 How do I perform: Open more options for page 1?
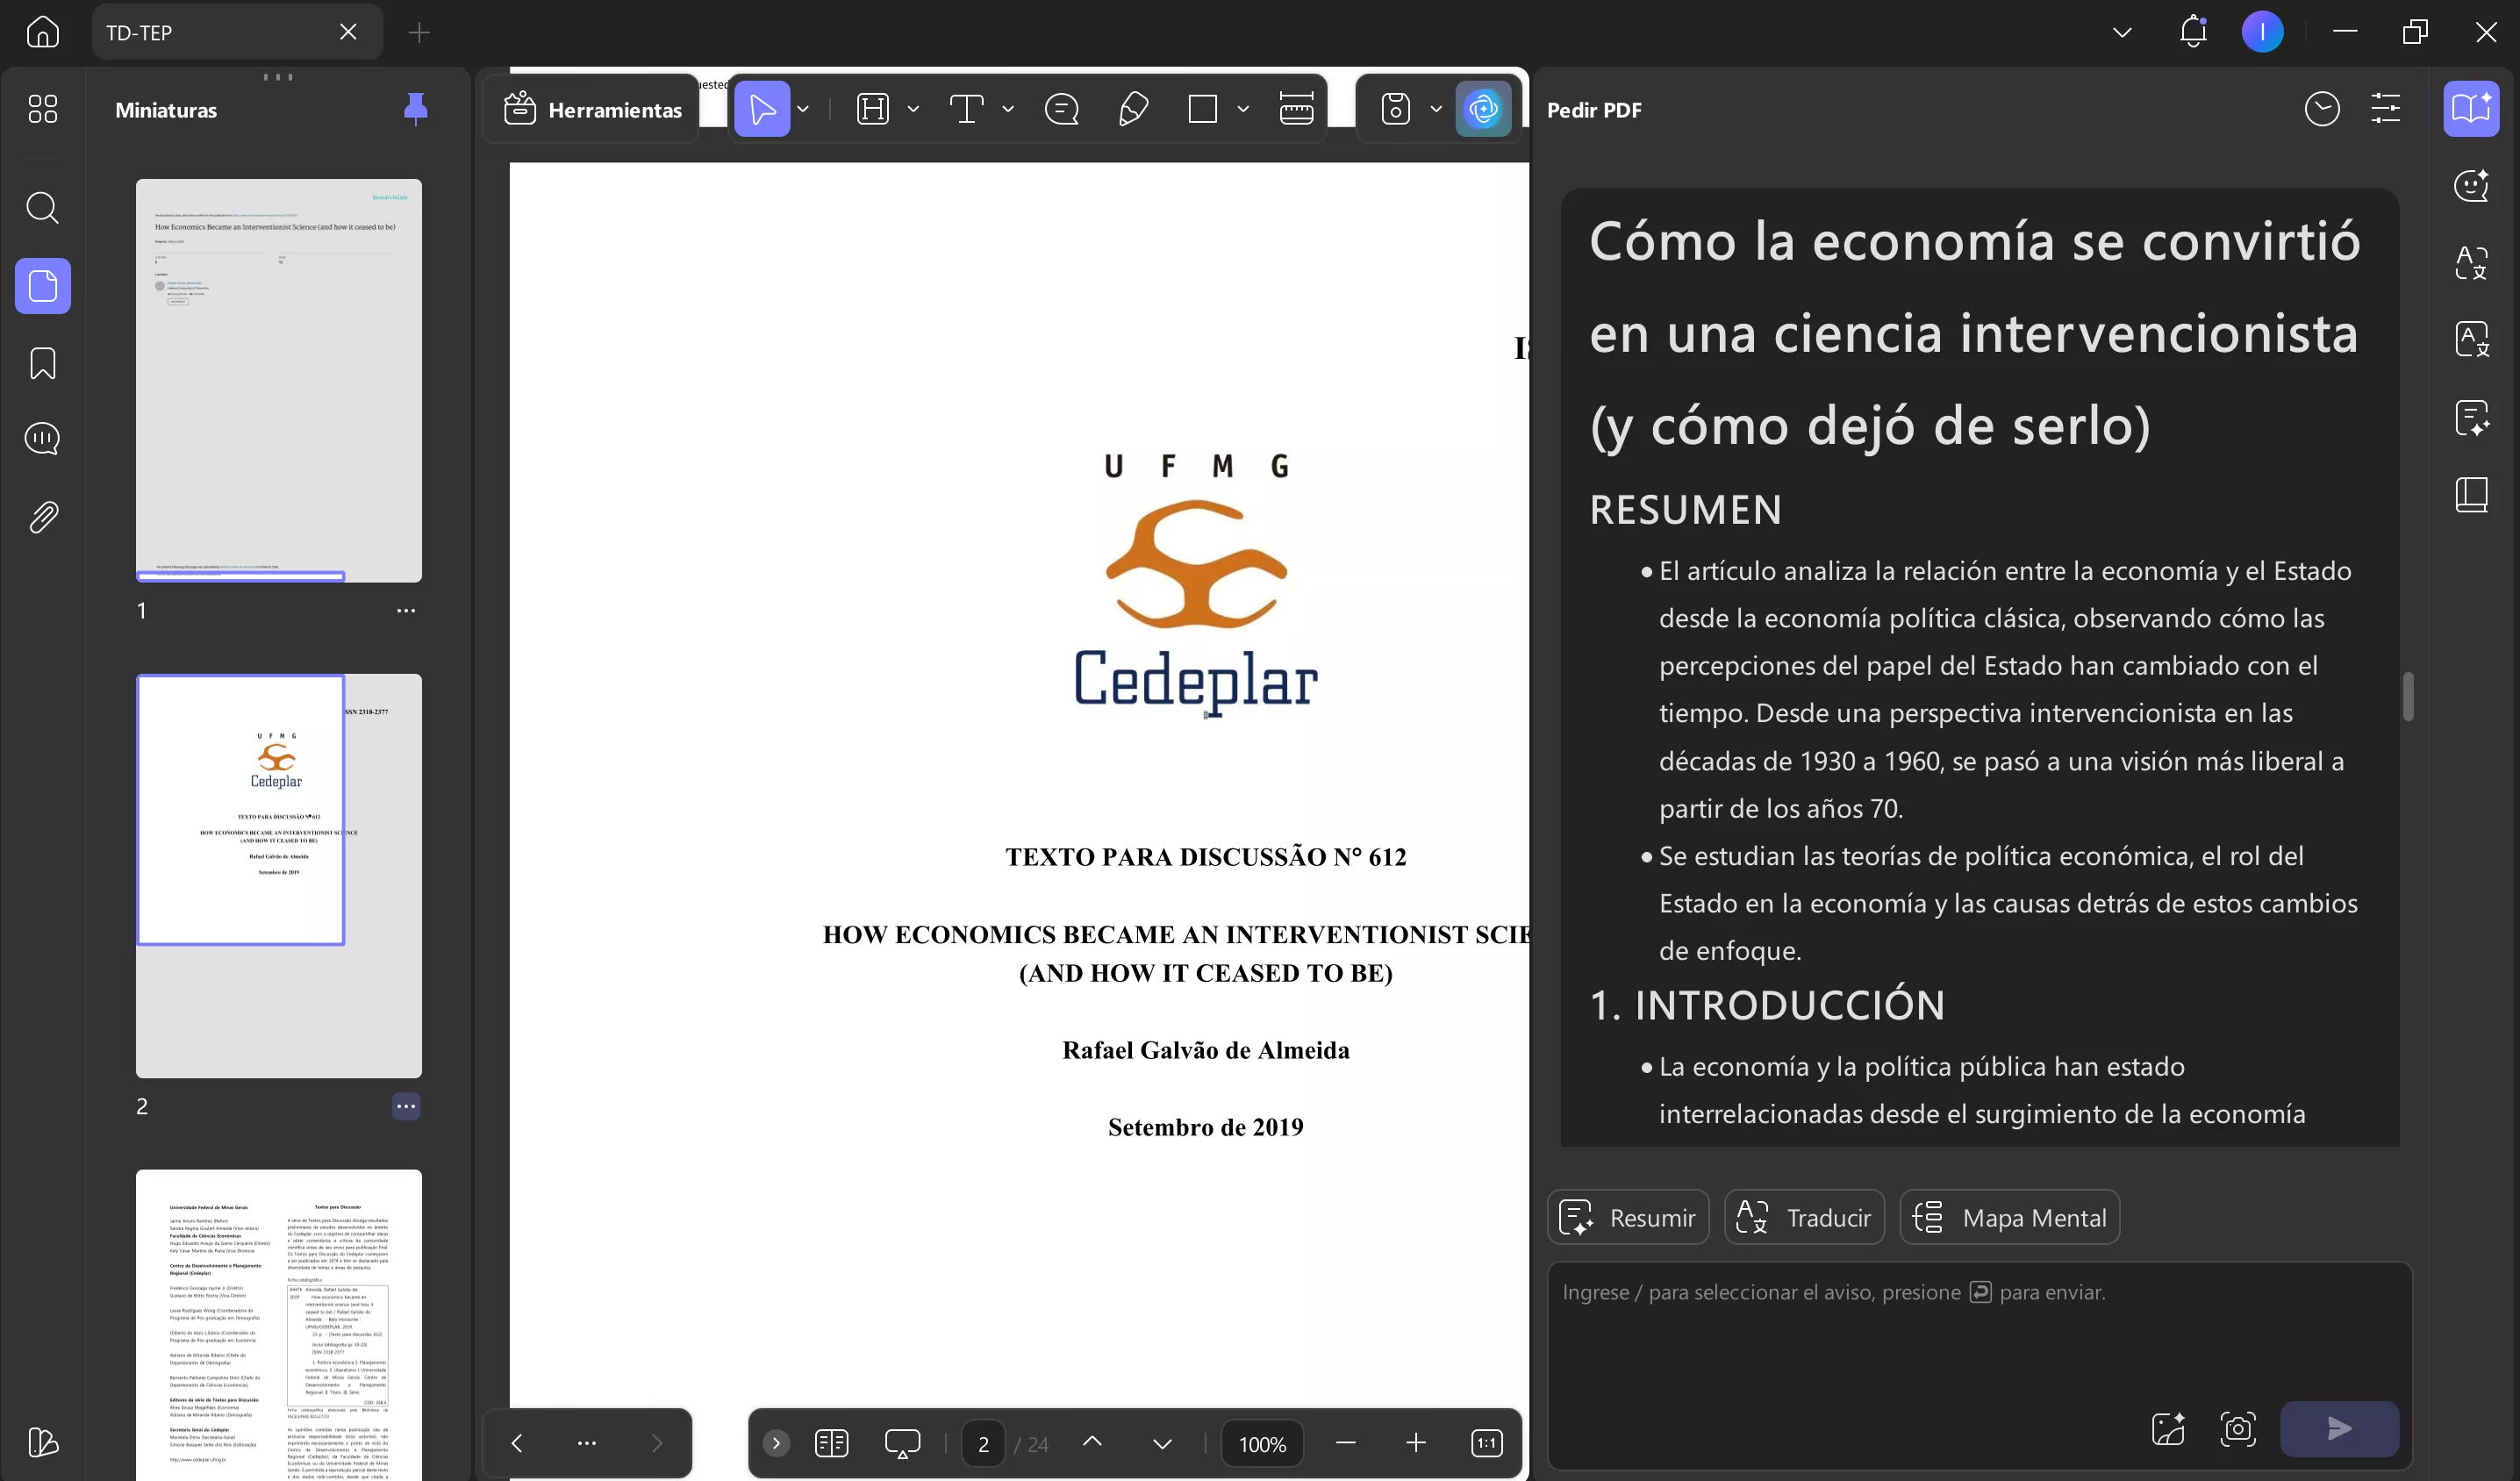click(406, 610)
